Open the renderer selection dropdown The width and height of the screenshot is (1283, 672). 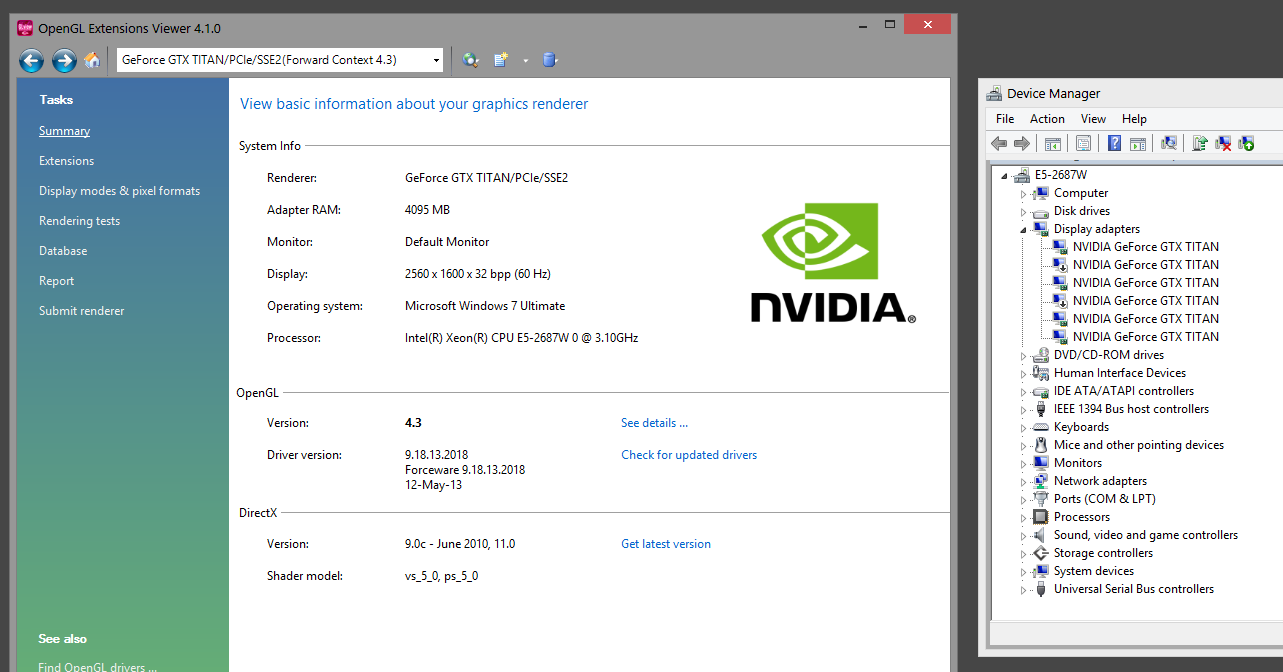pos(436,61)
